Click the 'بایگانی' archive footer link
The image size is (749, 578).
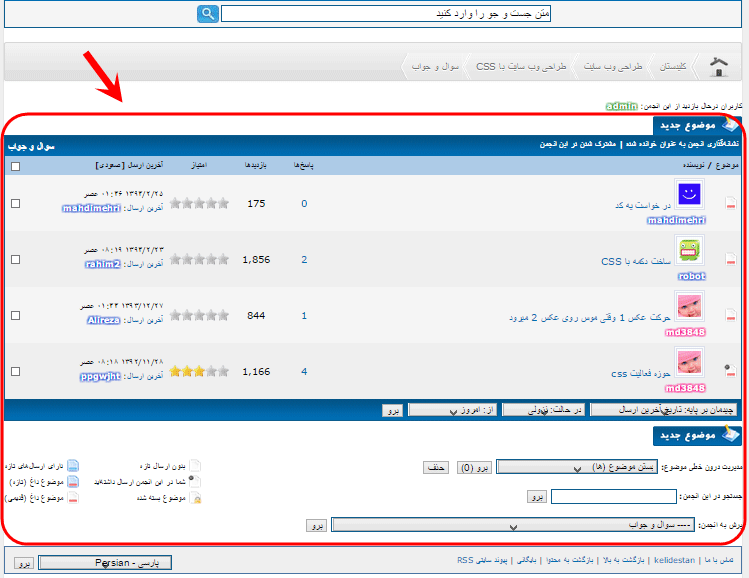[x=527, y=560]
